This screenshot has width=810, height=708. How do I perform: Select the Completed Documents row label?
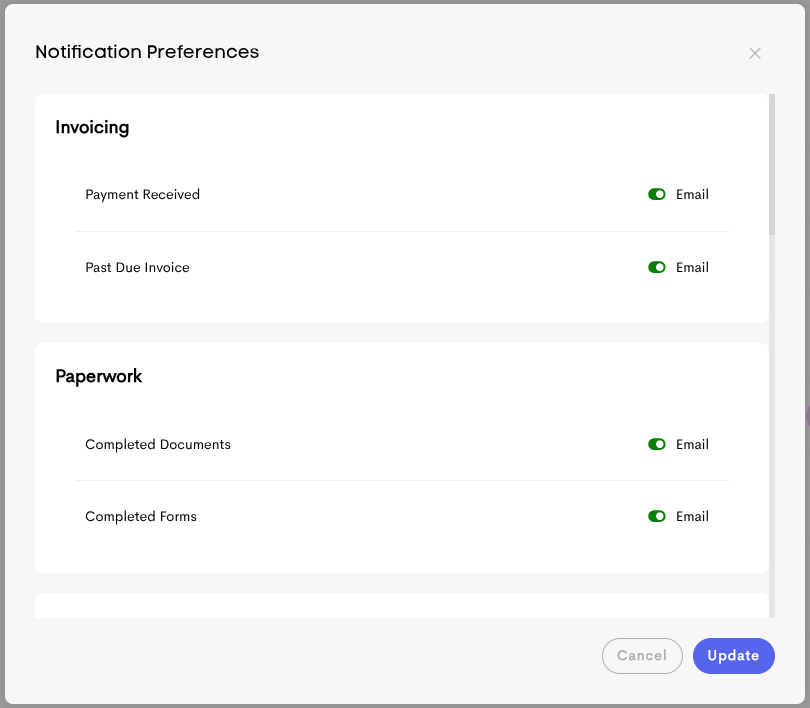pos(158,444)
